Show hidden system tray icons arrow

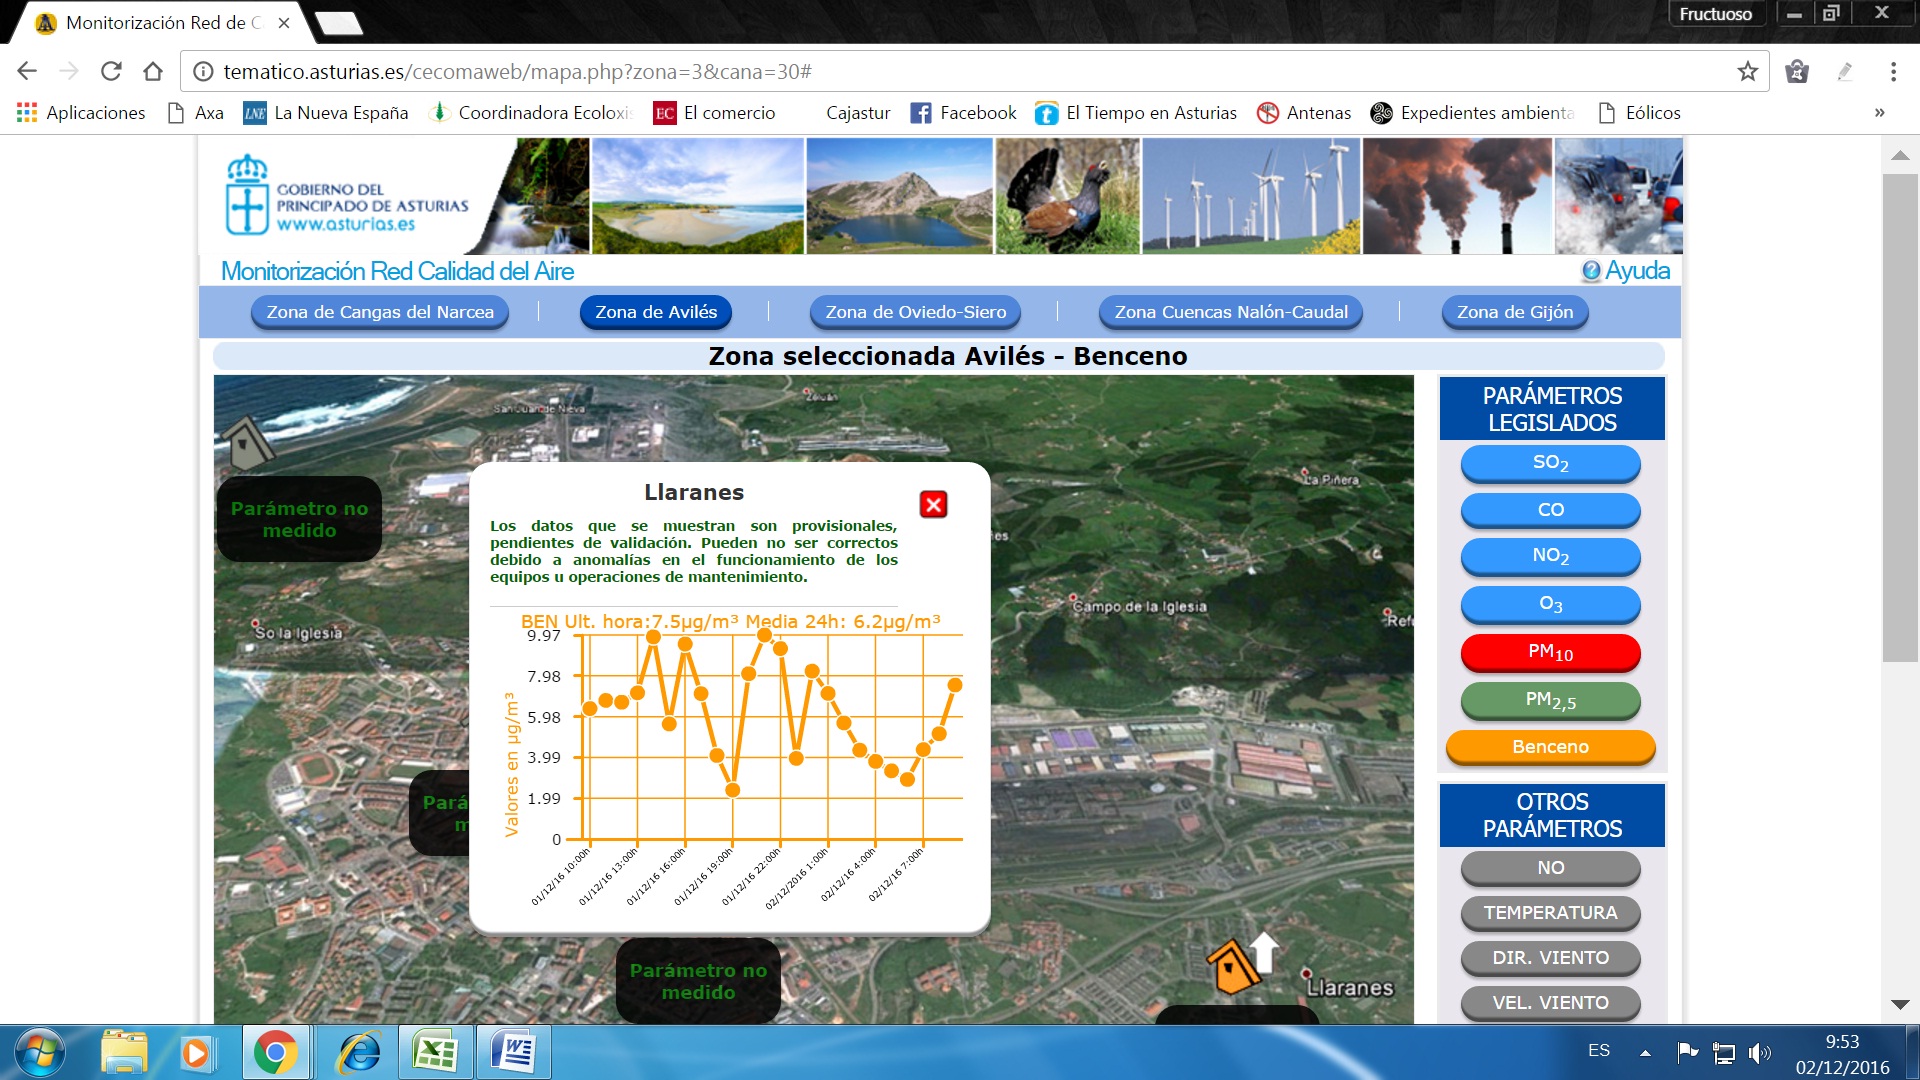[x=1645, y=1052]
